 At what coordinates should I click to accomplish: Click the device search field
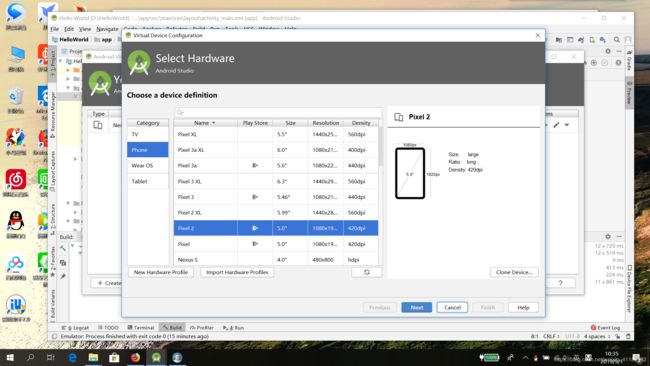[x=278, y=112]
